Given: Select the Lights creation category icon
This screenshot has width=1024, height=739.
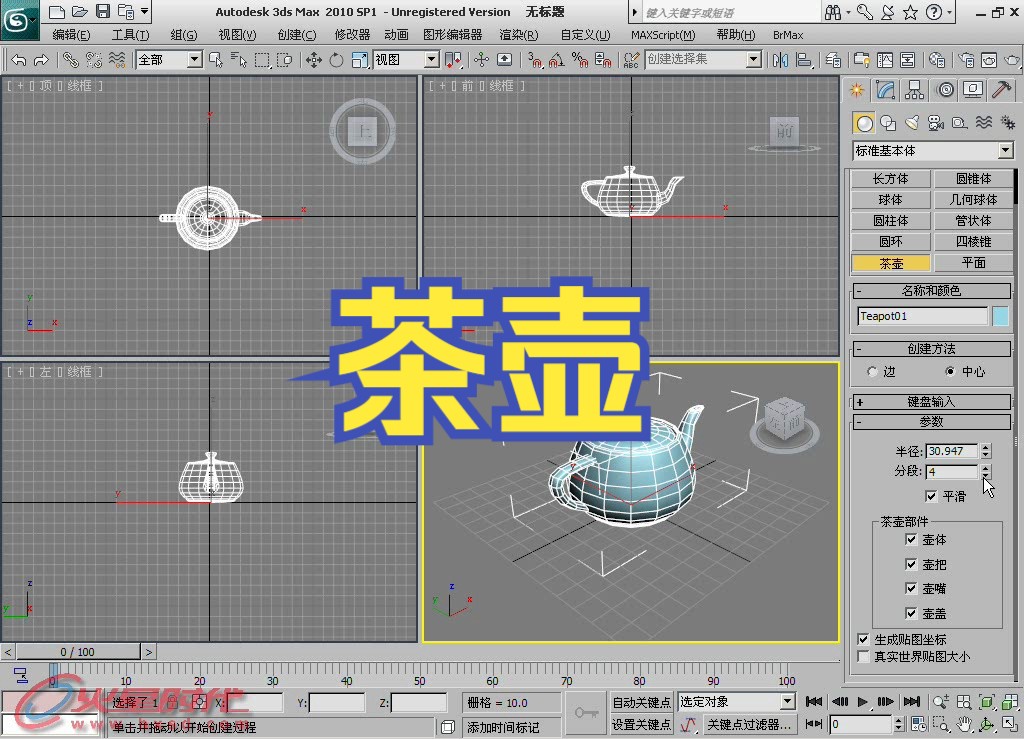Looking at the screenshot, I should 912,122.
